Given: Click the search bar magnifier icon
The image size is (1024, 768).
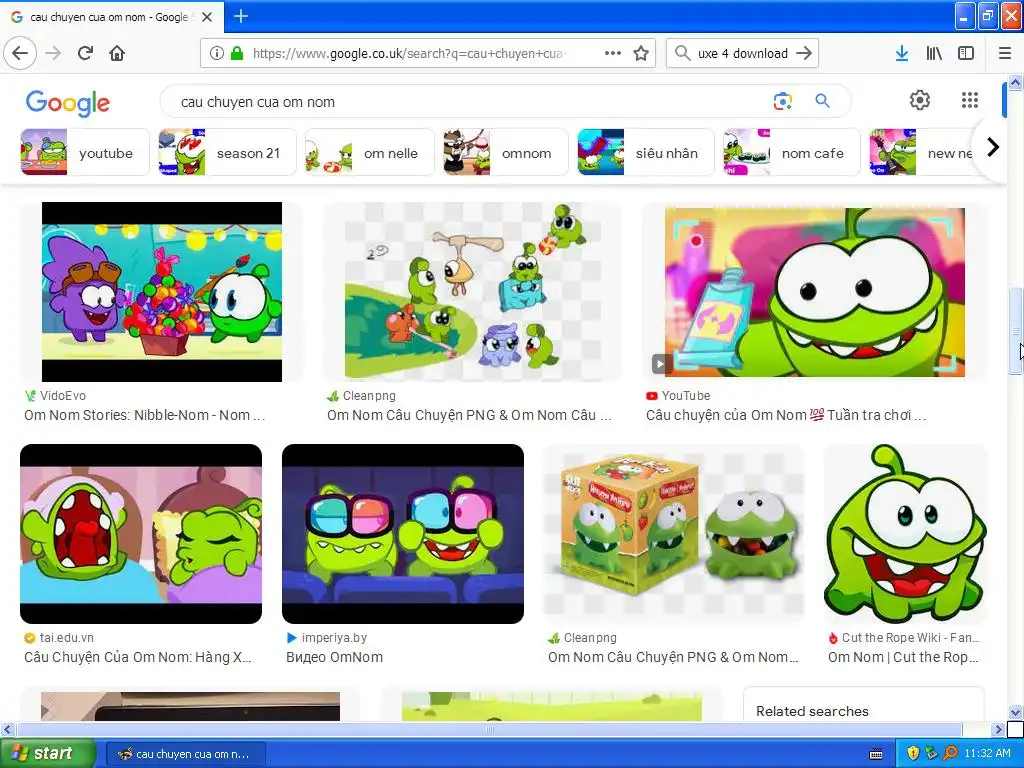Looking at the screenshot, I should pos(682,54).
